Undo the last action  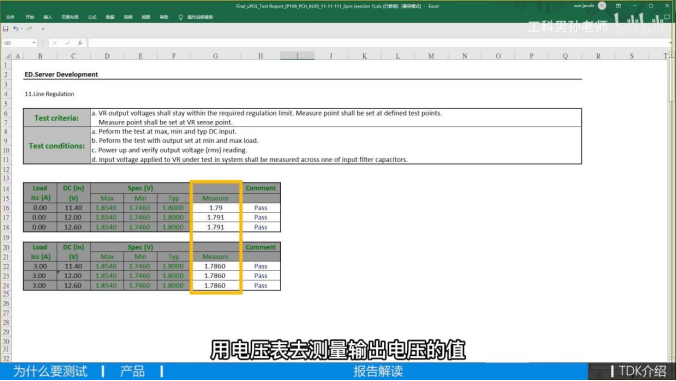click(16, 29)
